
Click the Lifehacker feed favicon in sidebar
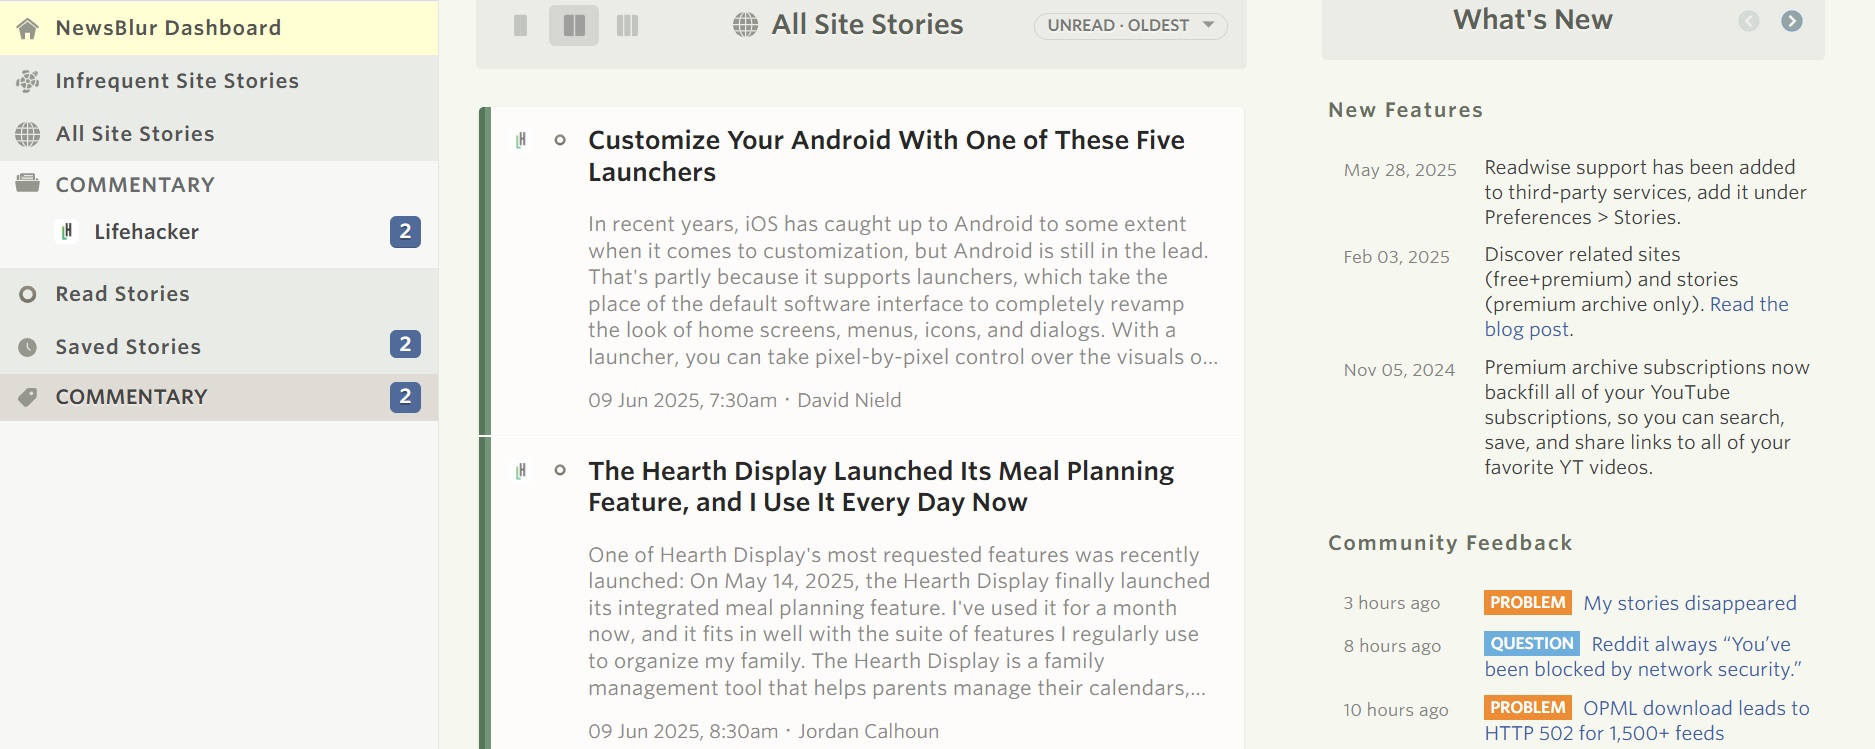67,232
